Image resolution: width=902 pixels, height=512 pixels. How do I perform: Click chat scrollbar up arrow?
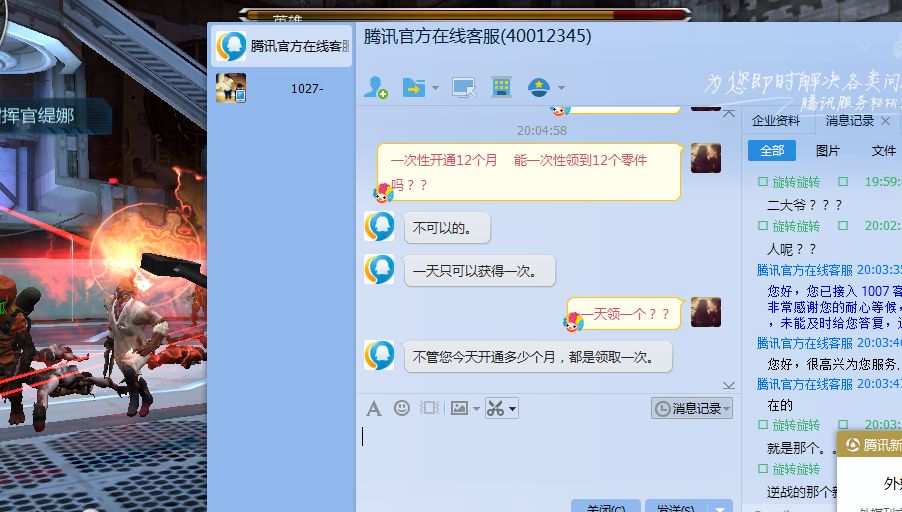pyautogui.click(x=729, y=113)
